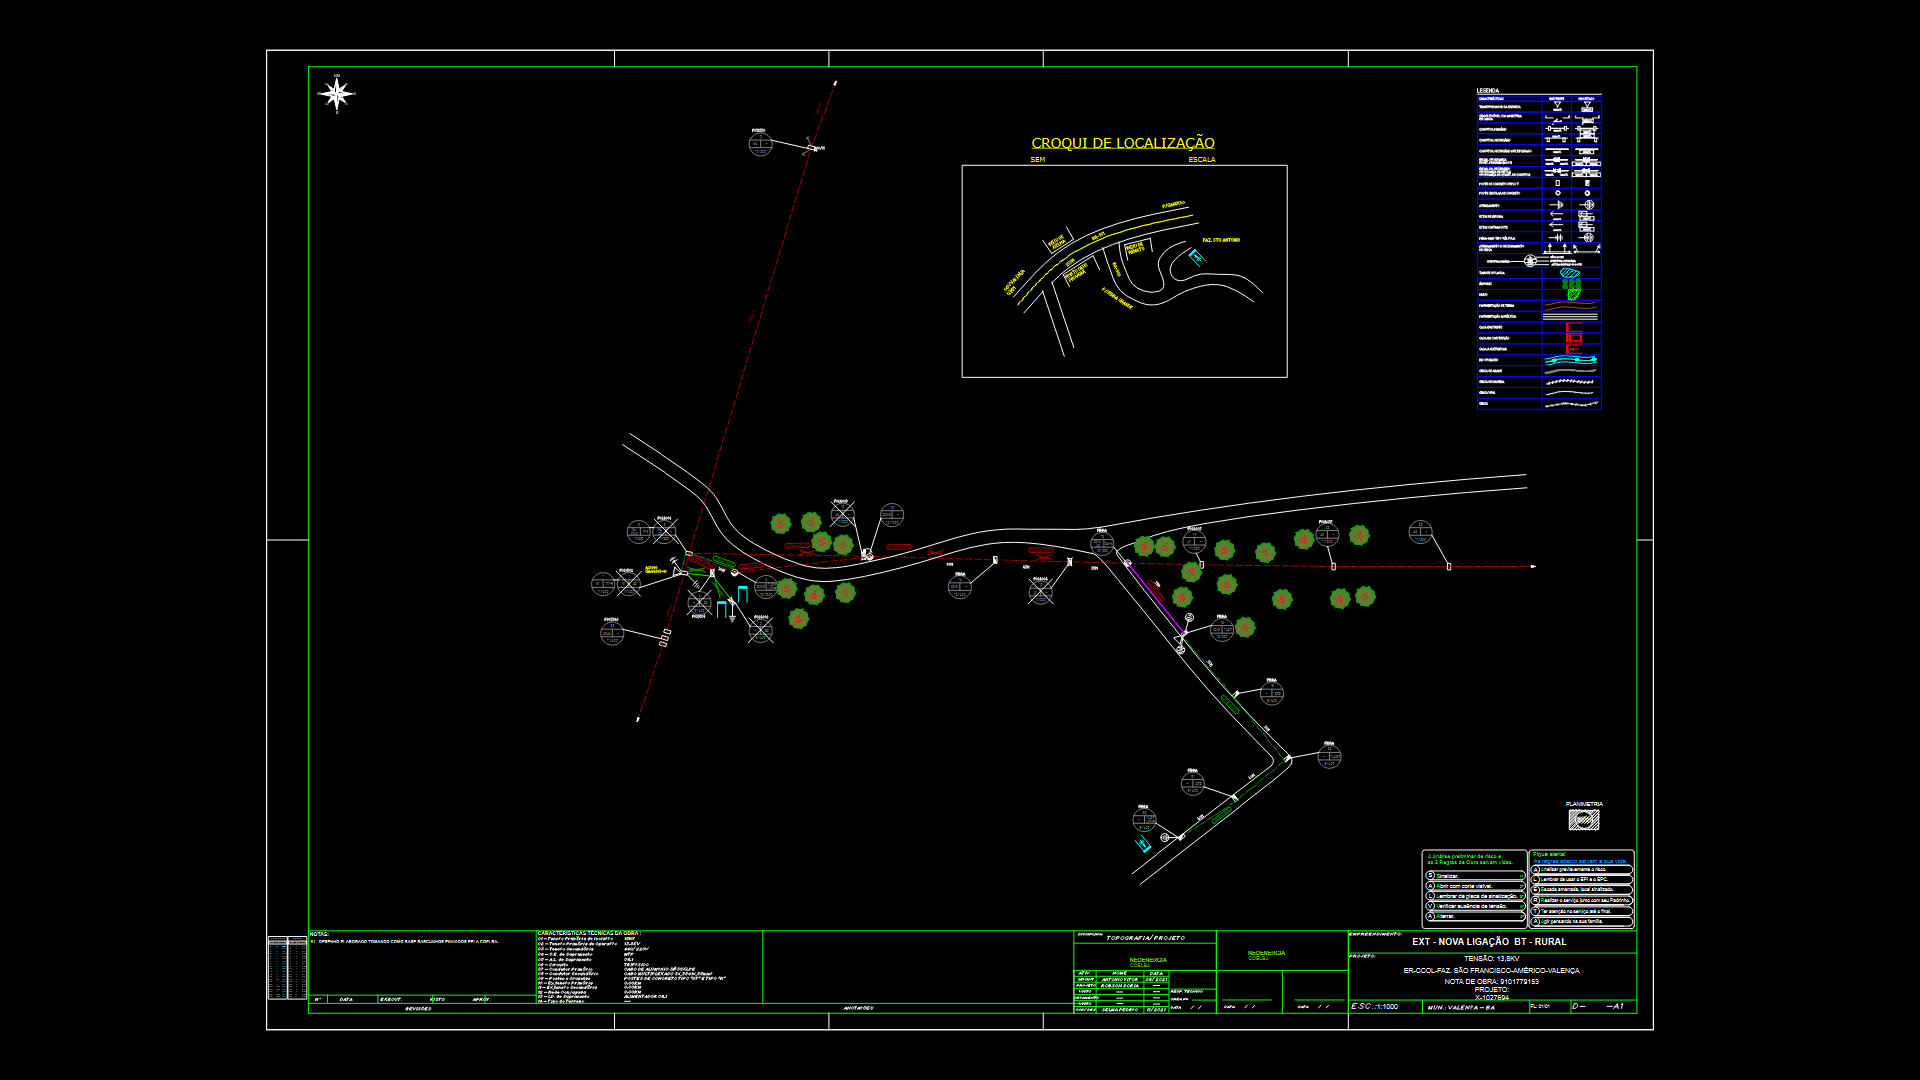Click the LEGENDA table heading

click(1488, 91)
